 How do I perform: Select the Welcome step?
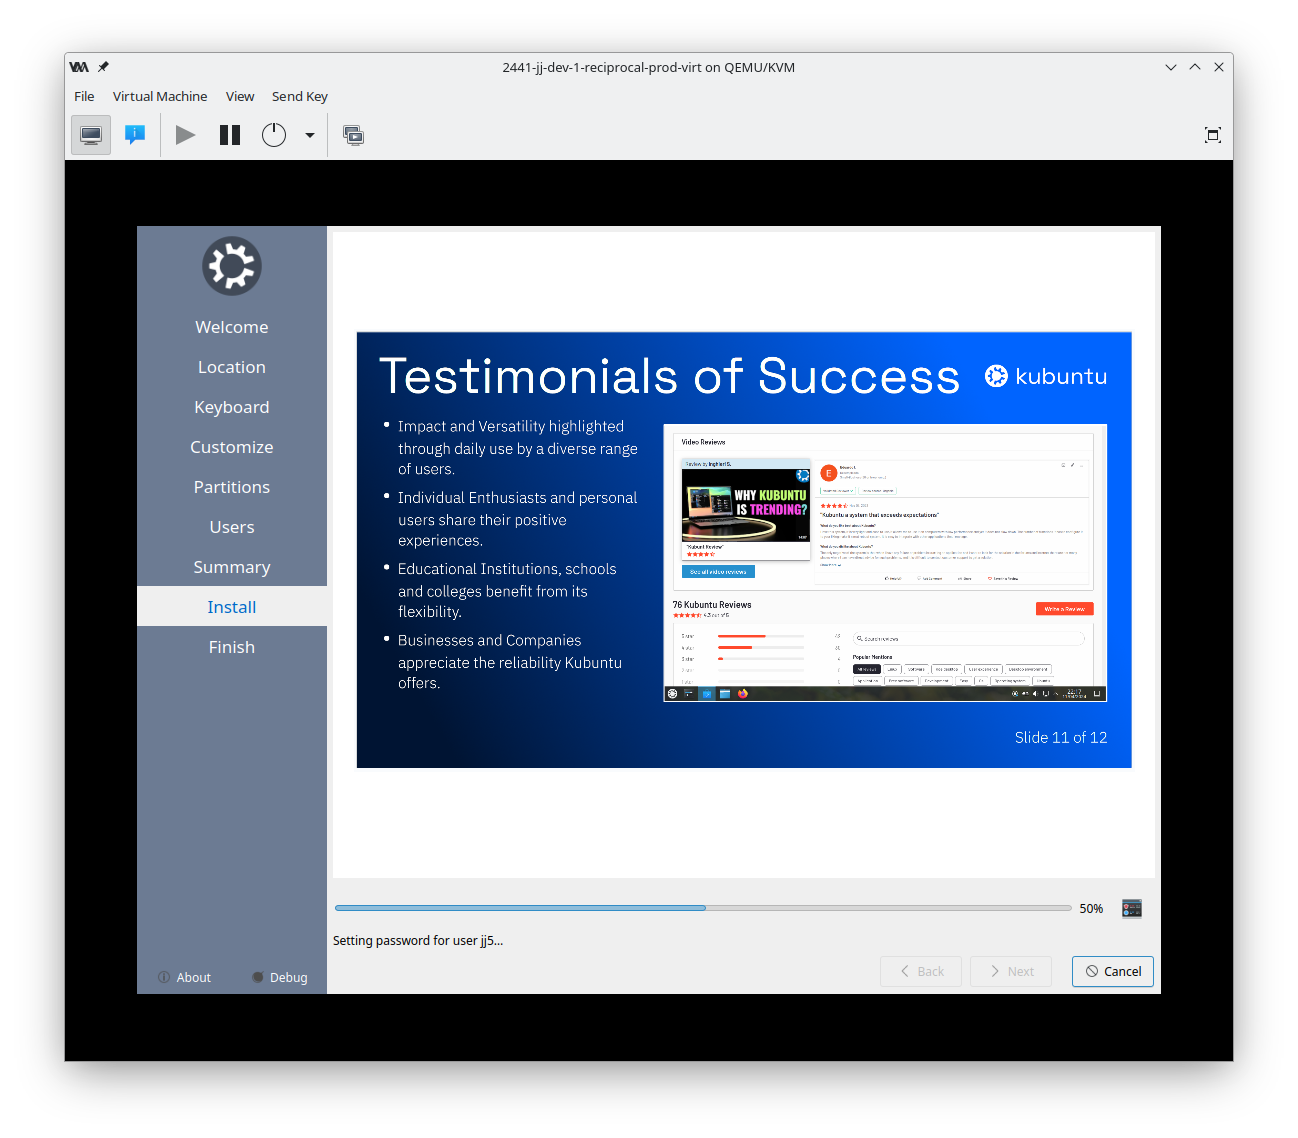[x=232, y=327]
